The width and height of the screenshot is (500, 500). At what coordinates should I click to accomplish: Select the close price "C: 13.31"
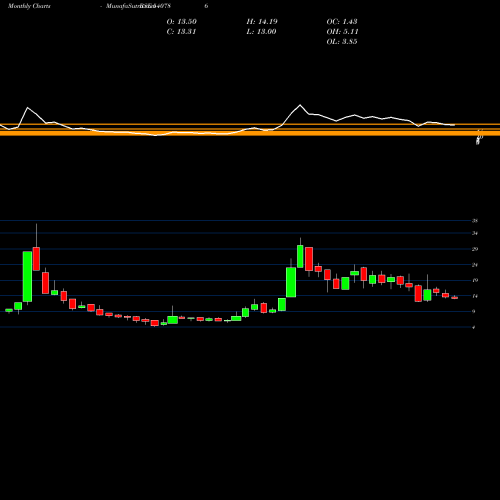(x=181, y=32)
